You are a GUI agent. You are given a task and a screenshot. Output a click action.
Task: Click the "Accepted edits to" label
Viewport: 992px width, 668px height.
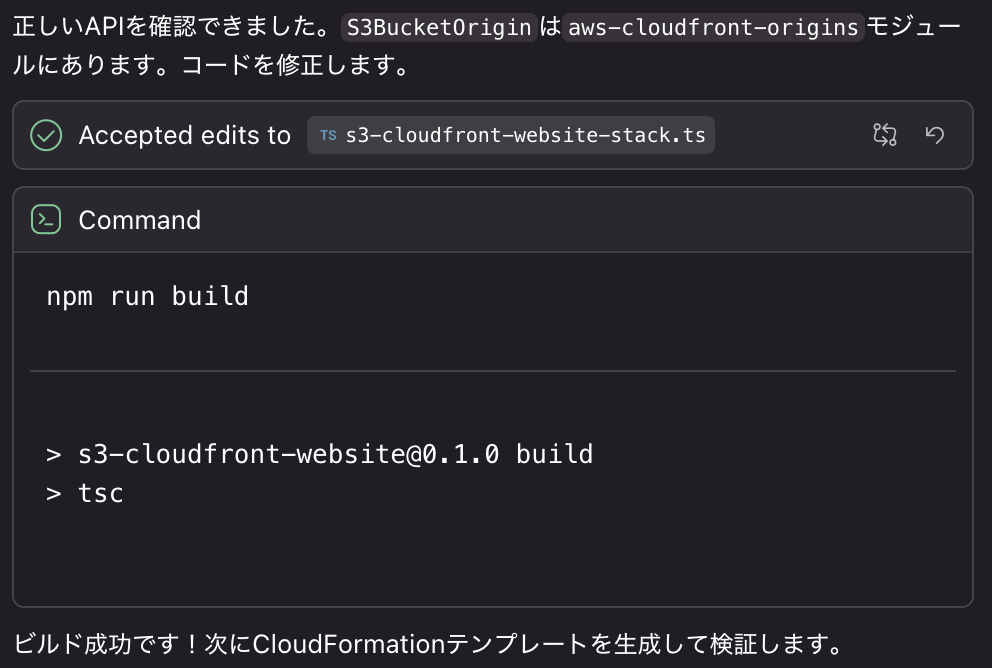click(184, 136)
